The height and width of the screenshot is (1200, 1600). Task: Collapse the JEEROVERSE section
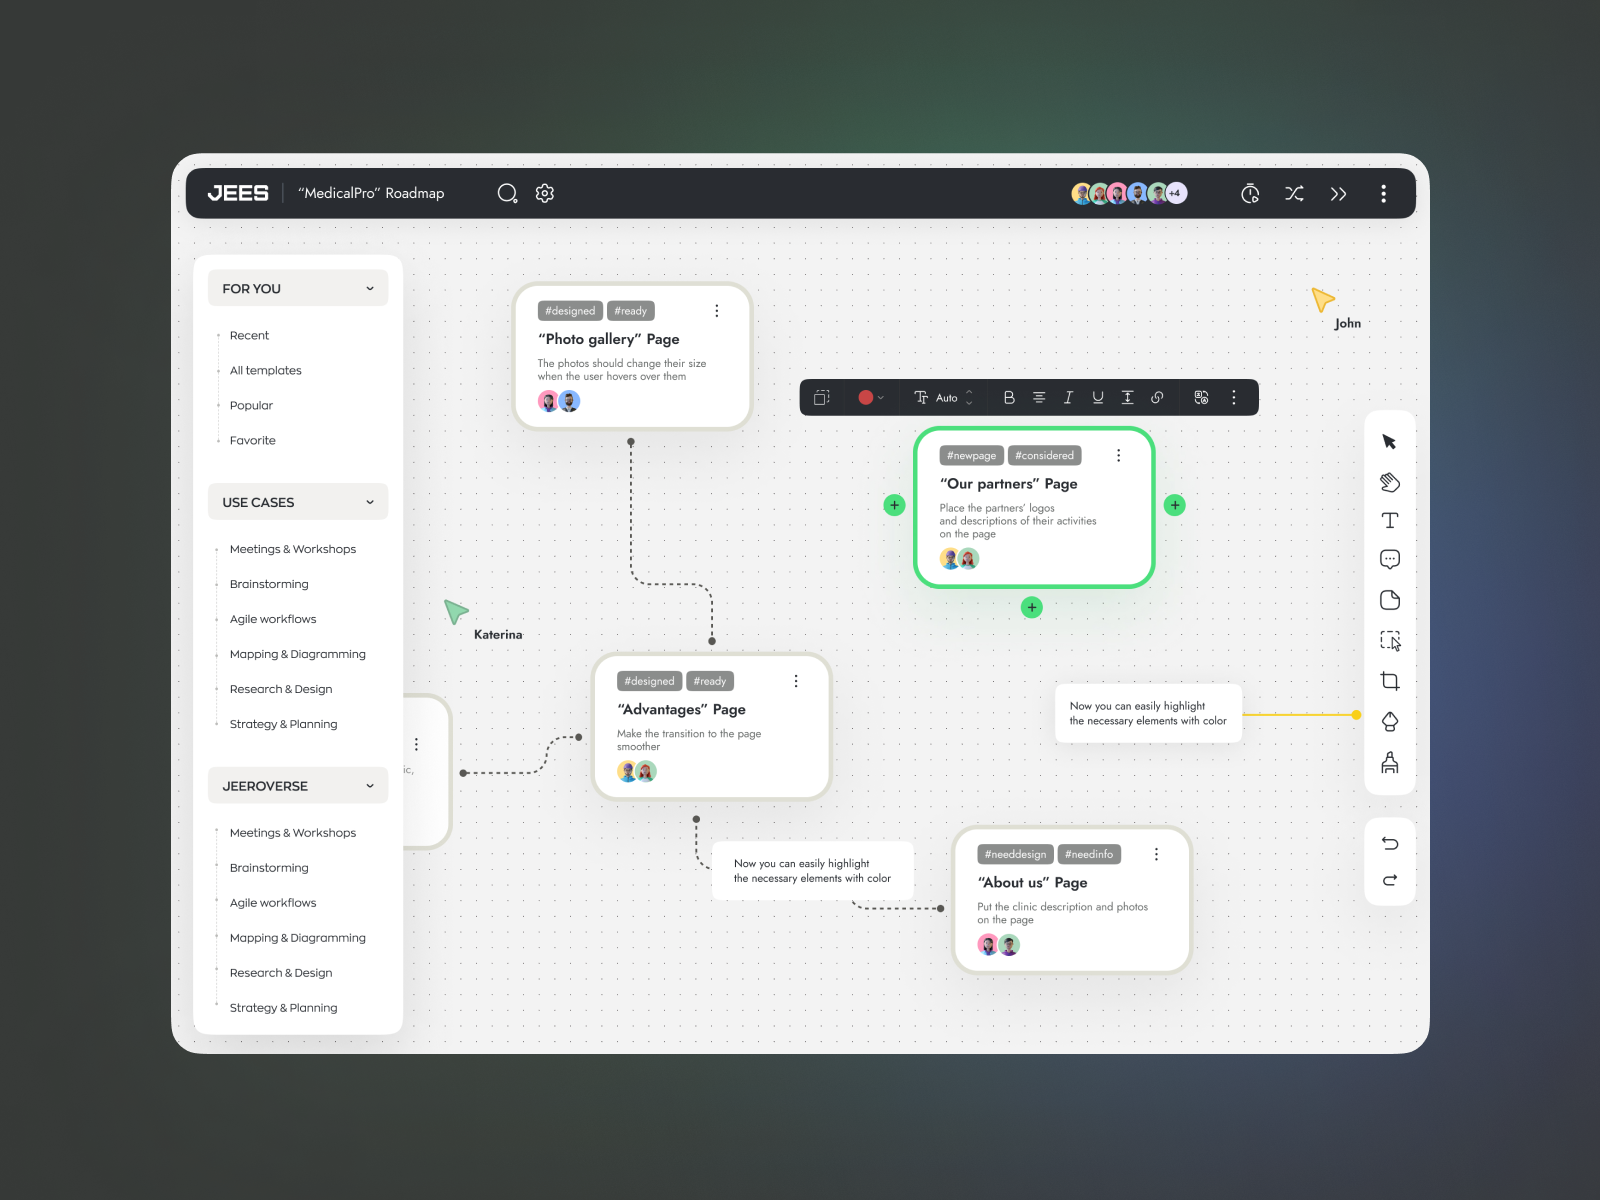(x=298, y=786)
